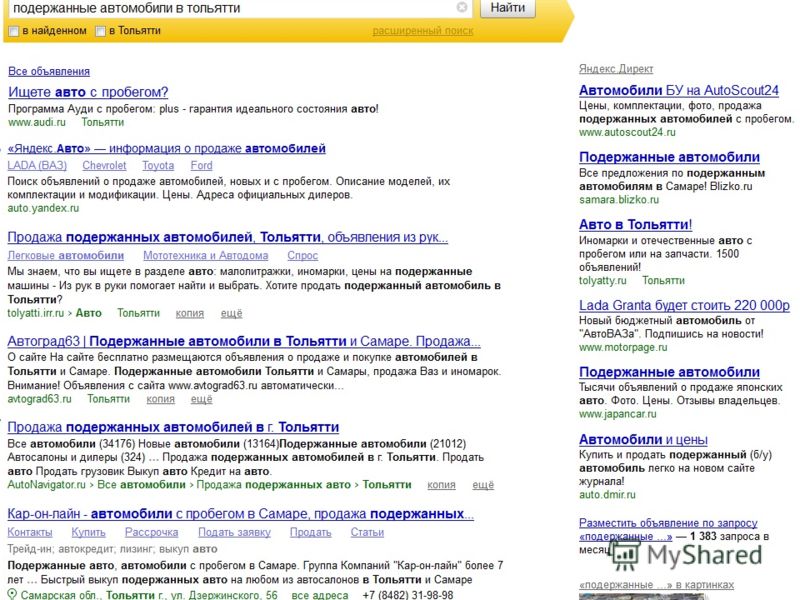
Task: Open the Рассрочка sublink
Action: tap(152, 532)
